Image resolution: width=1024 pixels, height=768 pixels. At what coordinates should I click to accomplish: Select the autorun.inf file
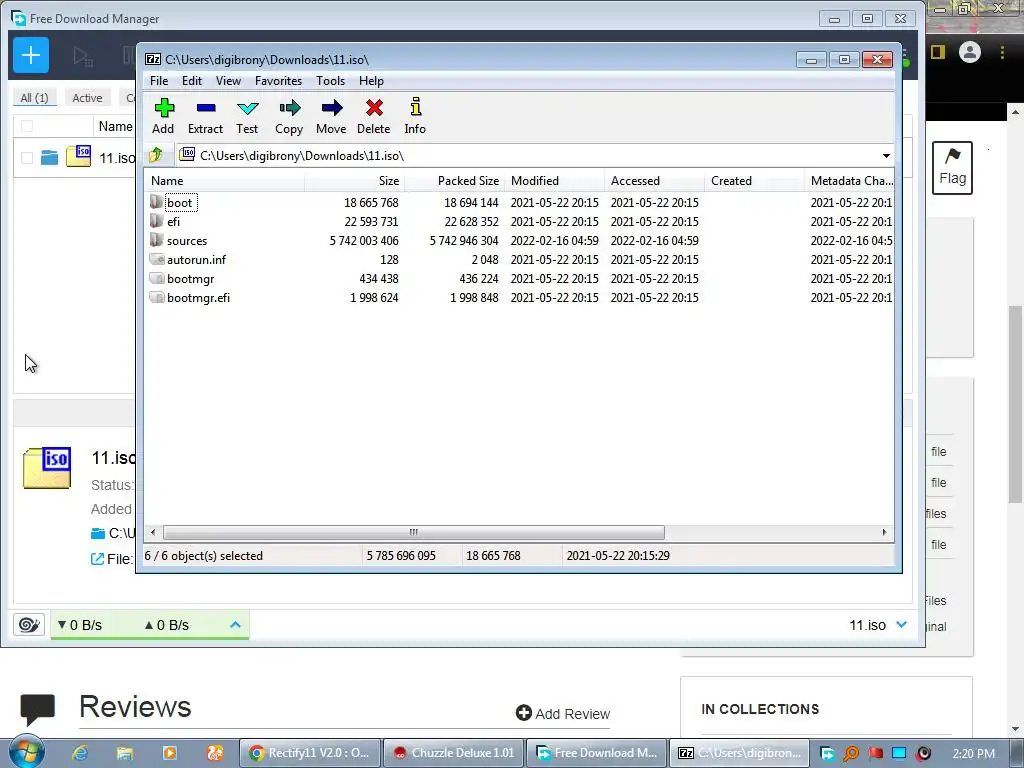tap(519, 259)
